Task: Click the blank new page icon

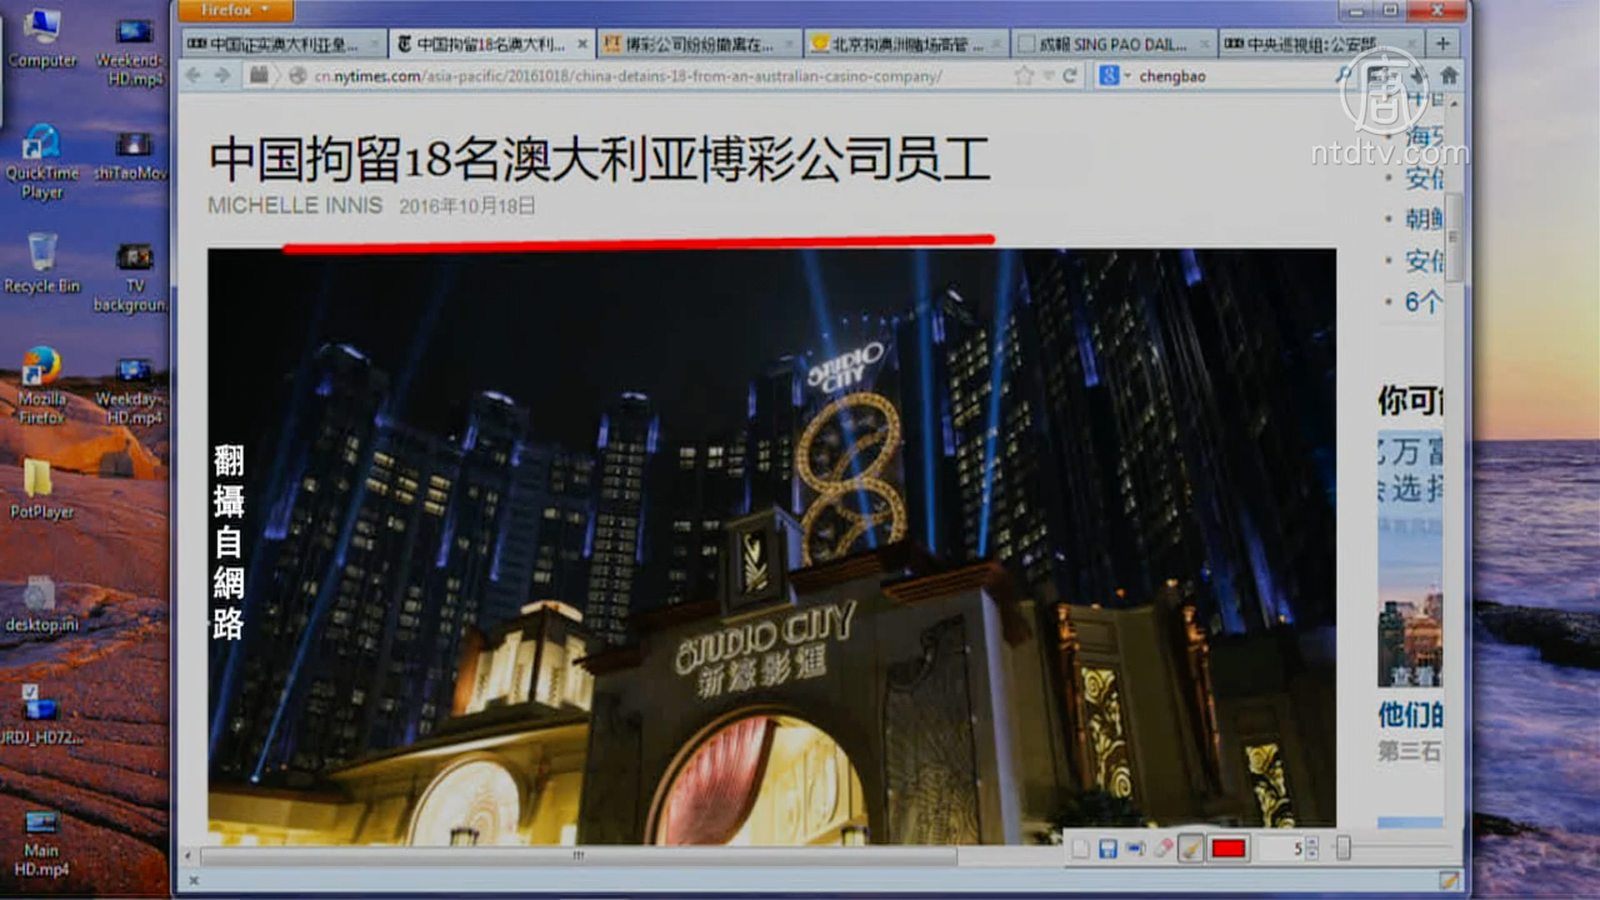Action: (x=1080, y=849)
